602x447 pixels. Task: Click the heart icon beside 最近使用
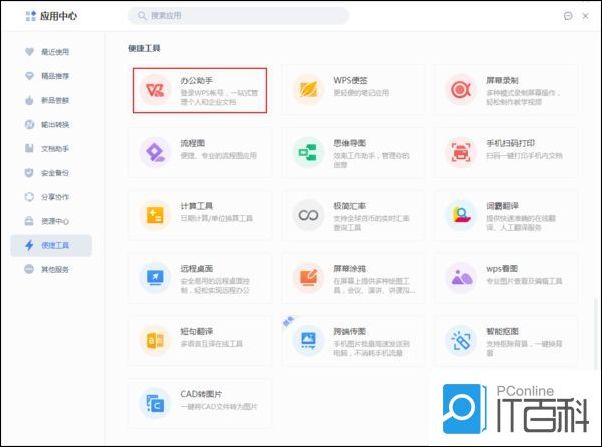29,51
